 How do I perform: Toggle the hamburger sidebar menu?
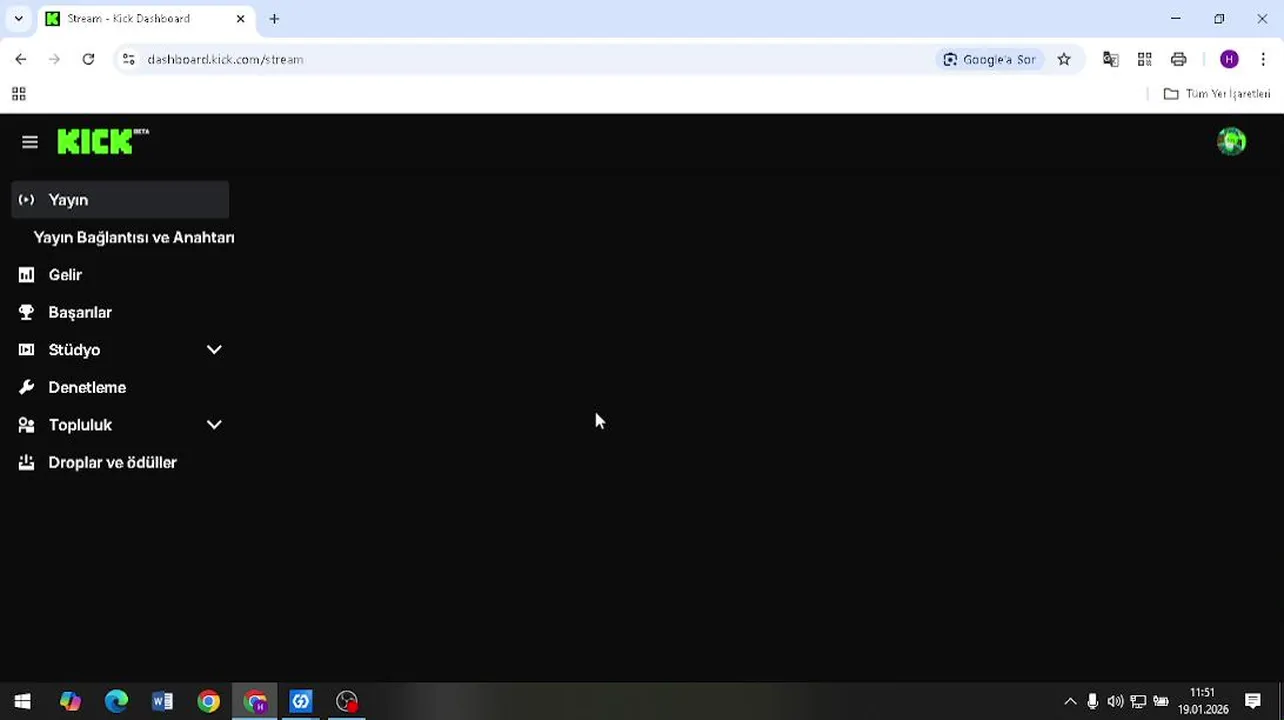coord(30,142)
